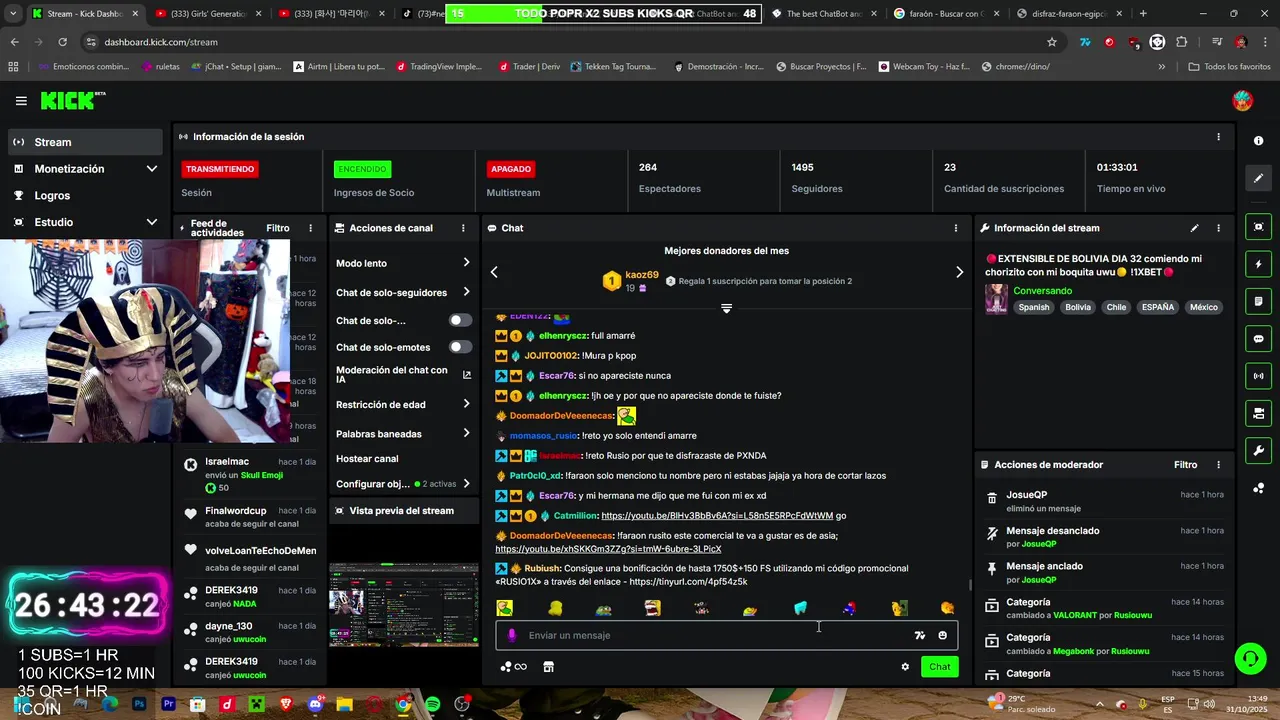Image resolution: width=1280 pixels, height=720 pixels.
Task: Open the shop icon below chat input
Action: (x=548, y=667)
